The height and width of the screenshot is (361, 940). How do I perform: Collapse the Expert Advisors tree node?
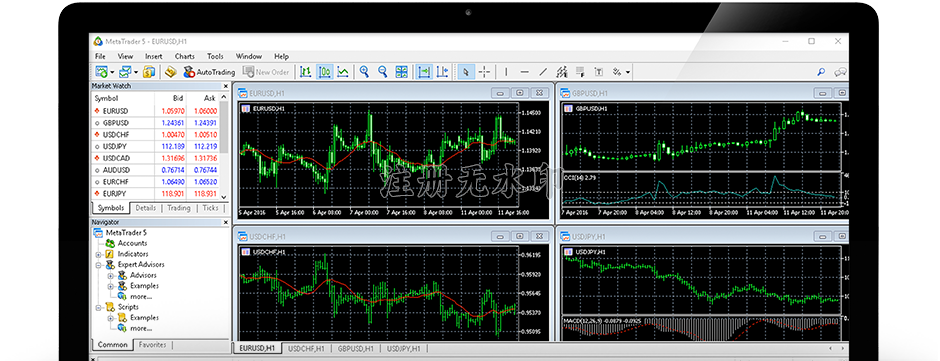tap(98, 264)
